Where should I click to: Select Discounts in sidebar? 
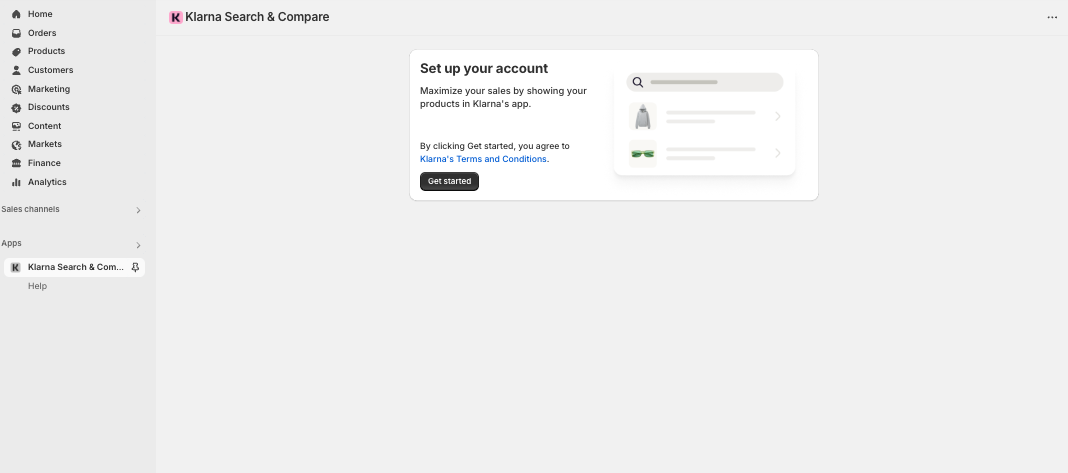[x=48, y=107]
